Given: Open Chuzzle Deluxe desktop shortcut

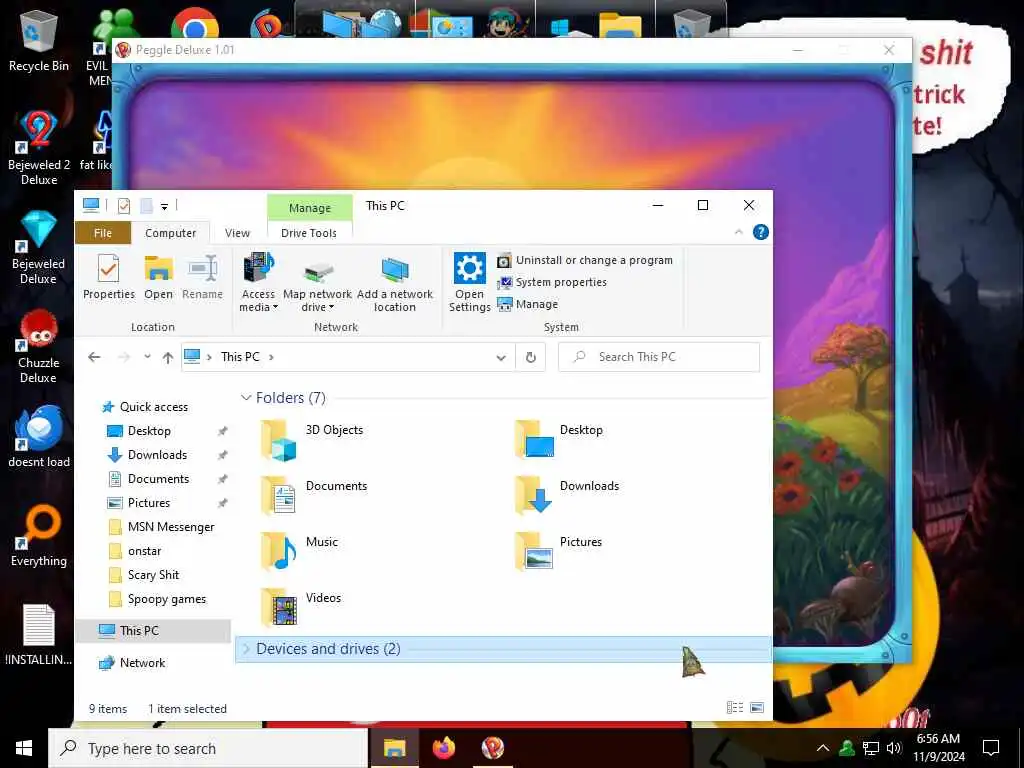Looking at the screenshot, I should [39, 347].
